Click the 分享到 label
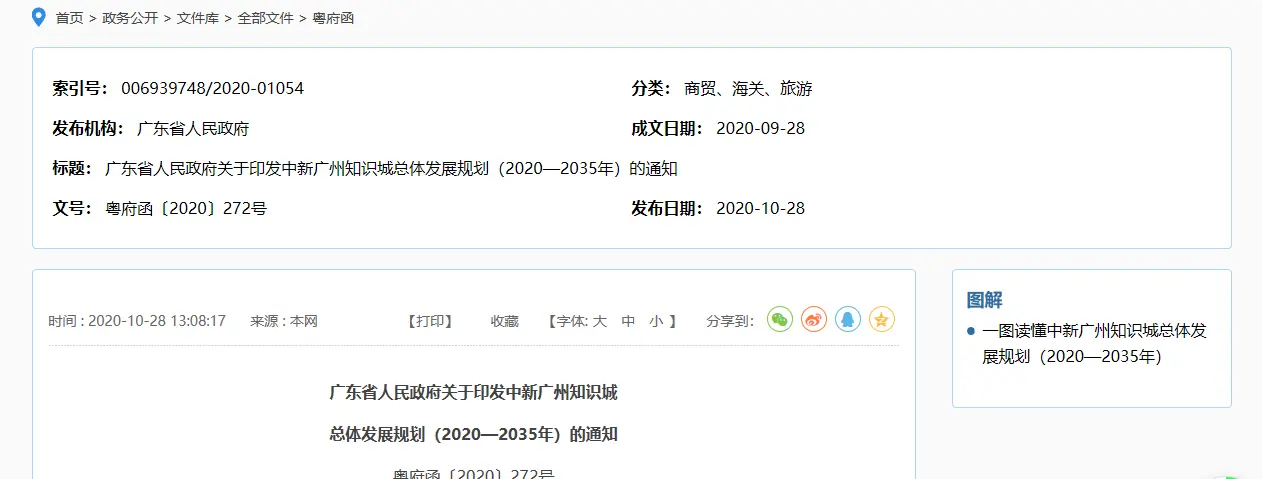 point(730,321)
